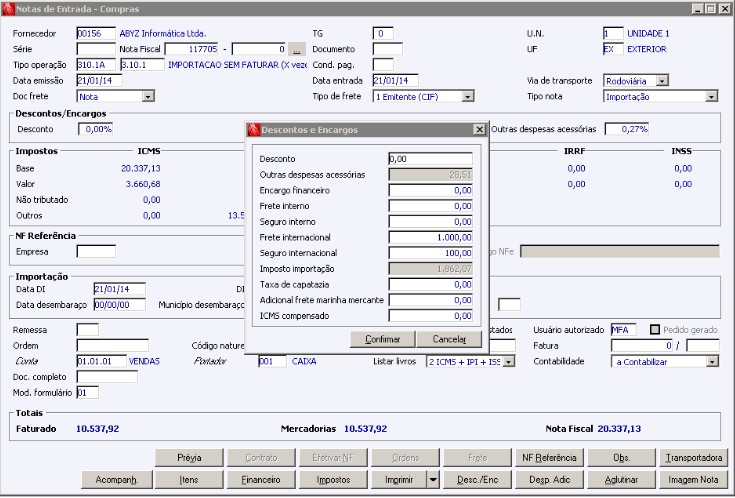This screenshot has width=735, height=498.
Task: Select the Seguro interno field
Action: 430,222
